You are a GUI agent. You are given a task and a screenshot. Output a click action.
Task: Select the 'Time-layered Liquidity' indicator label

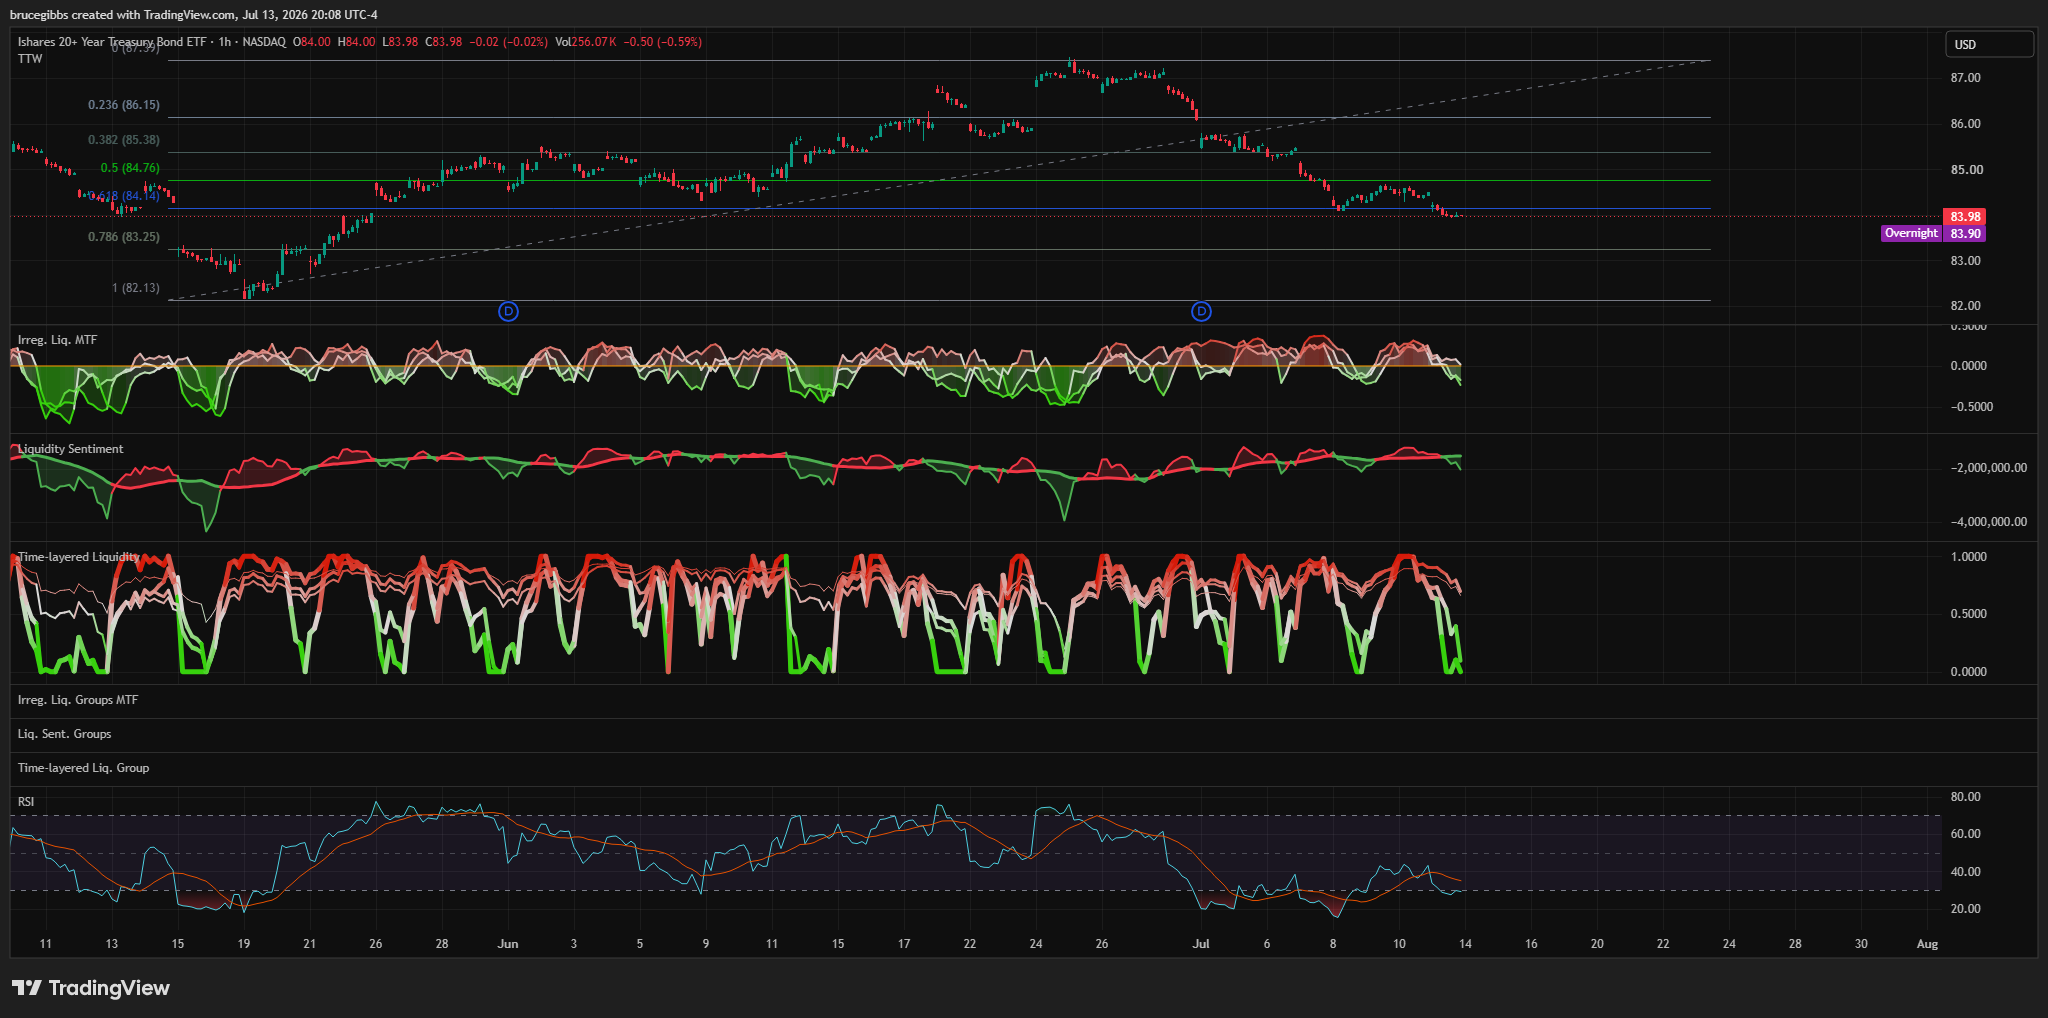click(x=78, y=557)
